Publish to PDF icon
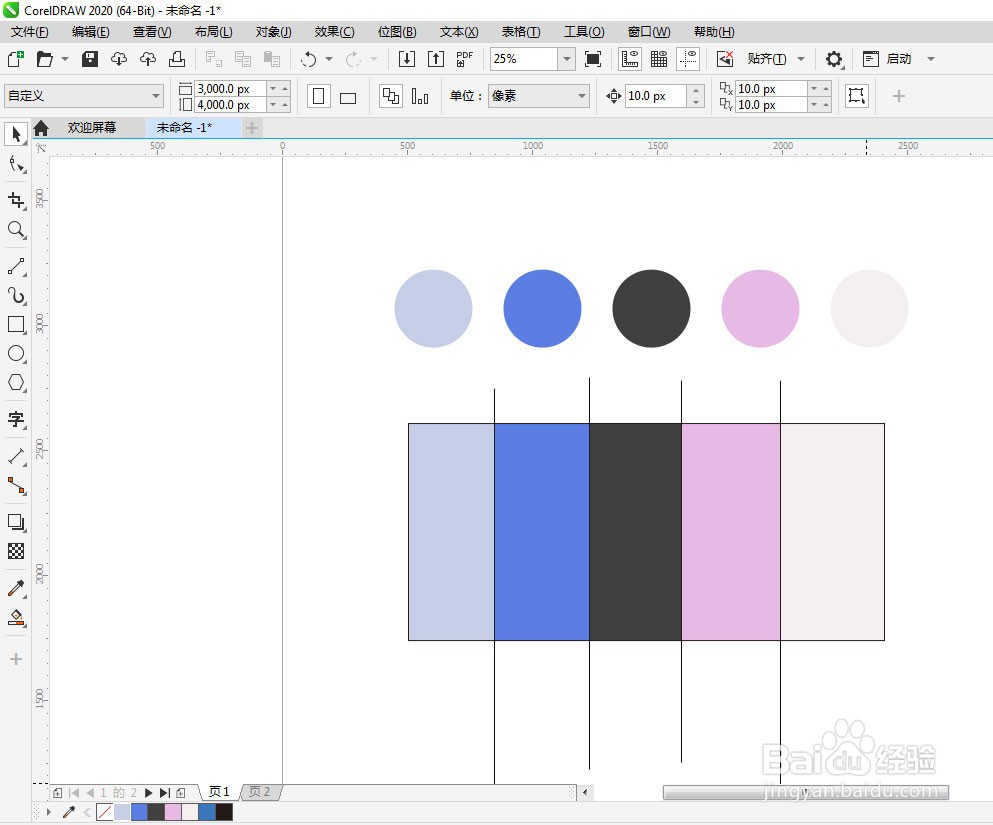 (464, 59)
